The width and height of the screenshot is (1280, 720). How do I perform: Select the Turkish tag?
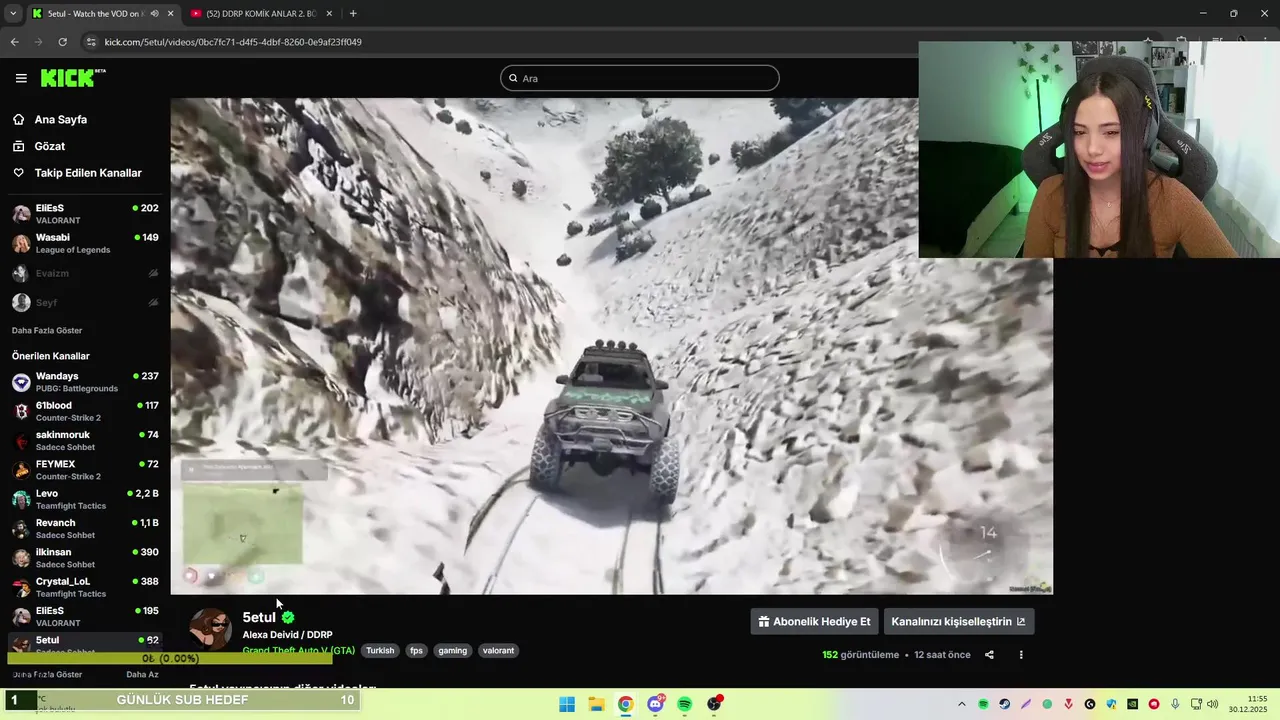[380, 650]
